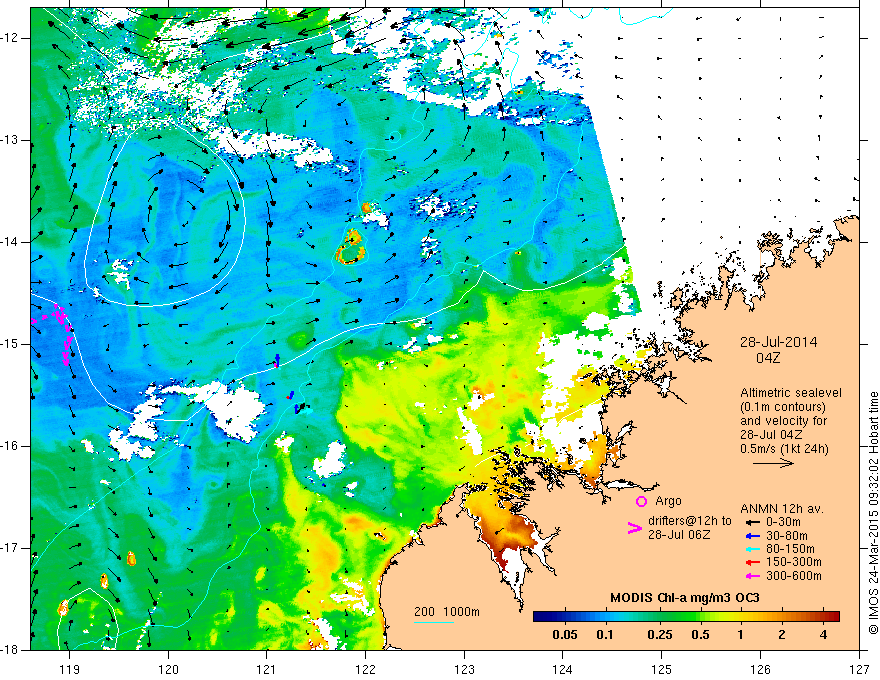Click longitude axis label 122
880x680 pixels.
click(x=365, y=670)
